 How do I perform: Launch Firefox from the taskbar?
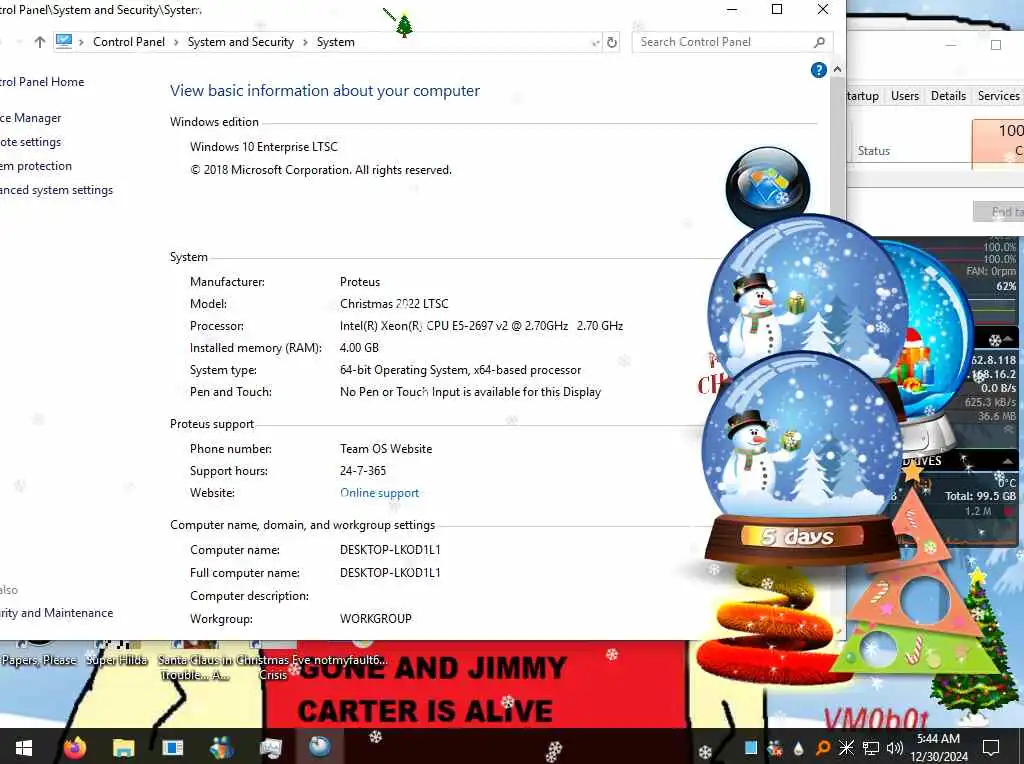[74, 747]
